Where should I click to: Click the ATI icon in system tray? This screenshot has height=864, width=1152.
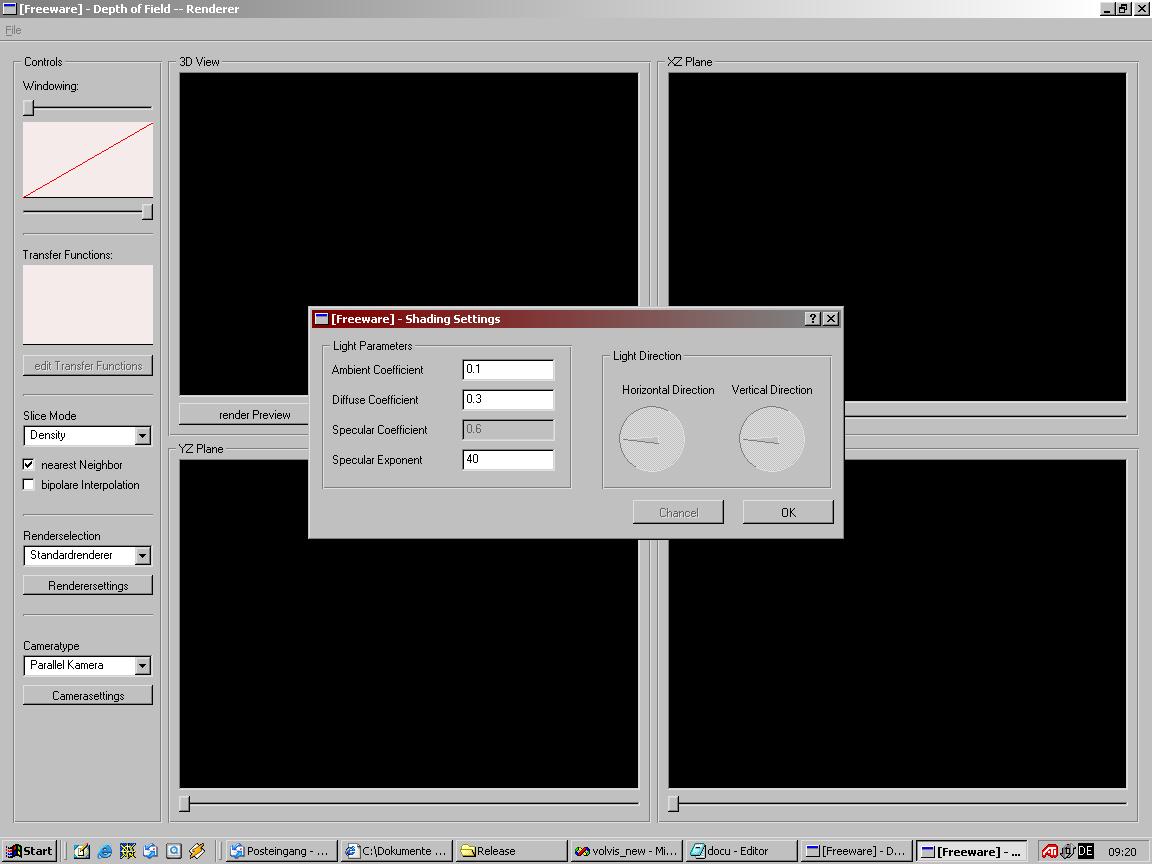[1049, 851]
